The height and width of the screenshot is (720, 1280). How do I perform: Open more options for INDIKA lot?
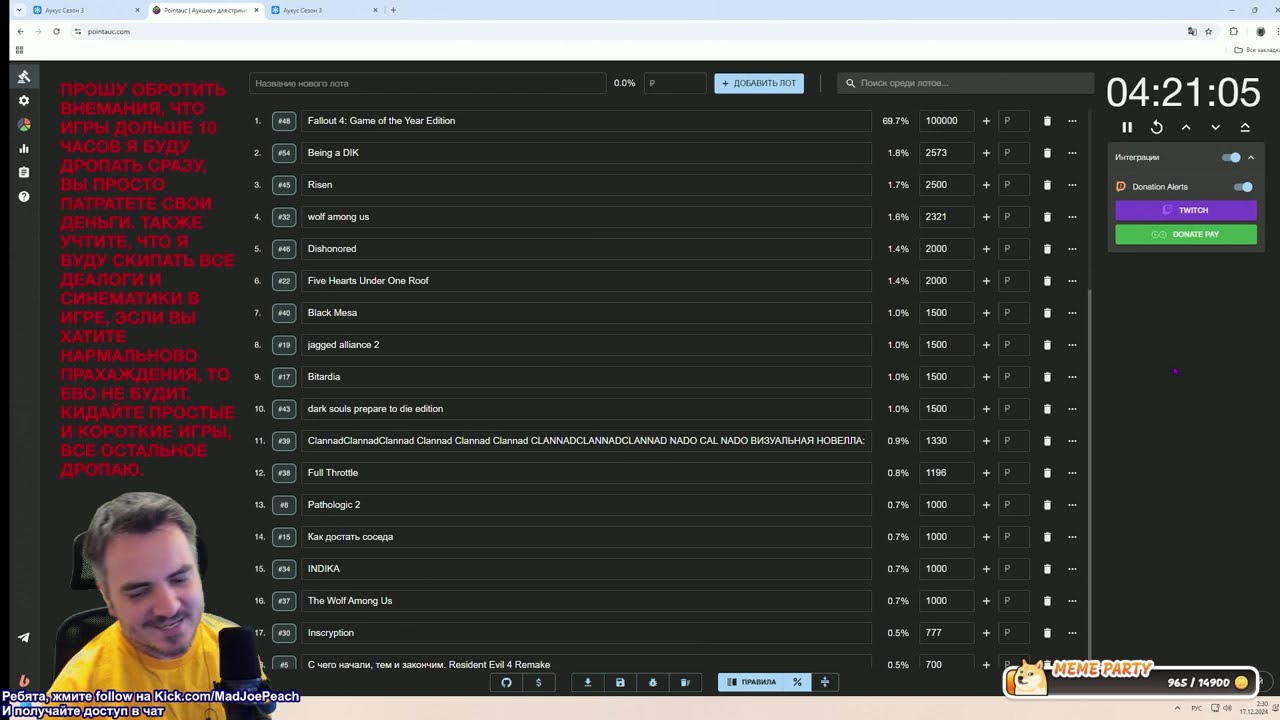pos(1072,569)
